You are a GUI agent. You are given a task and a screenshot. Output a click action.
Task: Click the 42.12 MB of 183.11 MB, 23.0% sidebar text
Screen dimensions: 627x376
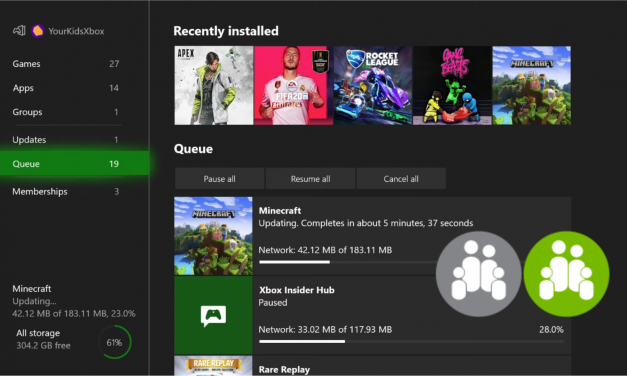[74, 313]
